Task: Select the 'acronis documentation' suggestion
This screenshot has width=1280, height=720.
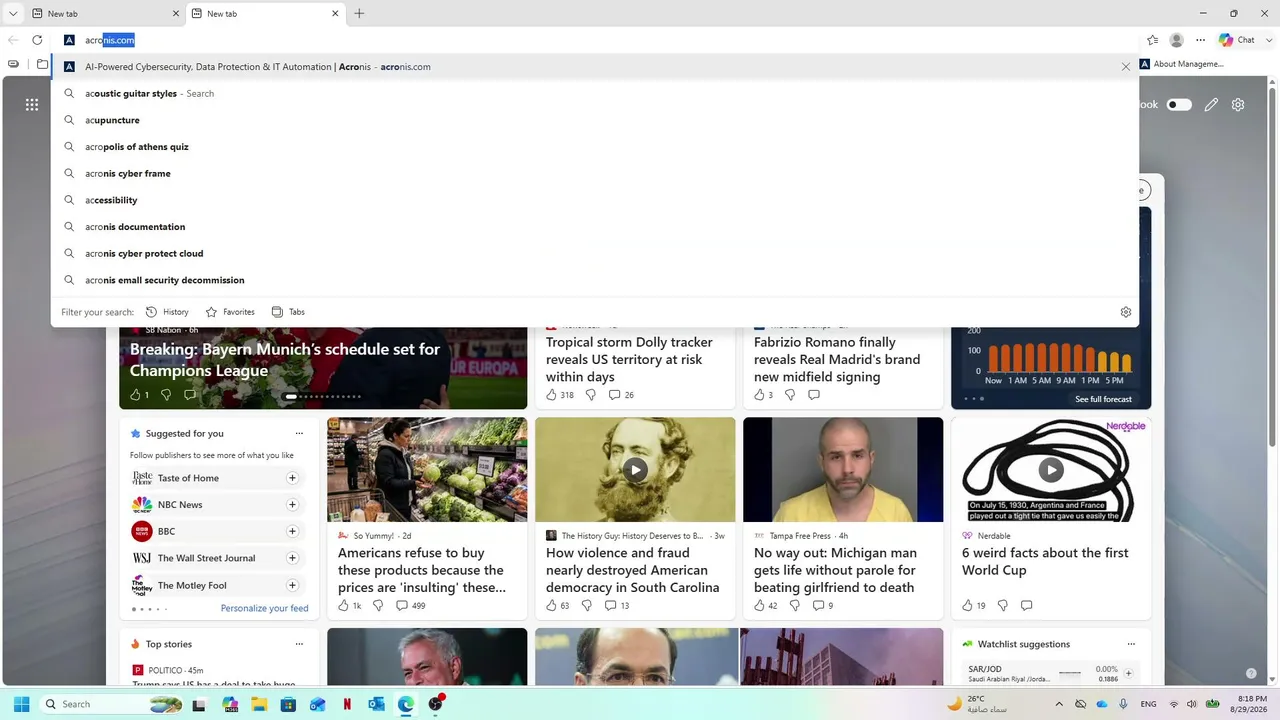Action: tap(594, 227)
